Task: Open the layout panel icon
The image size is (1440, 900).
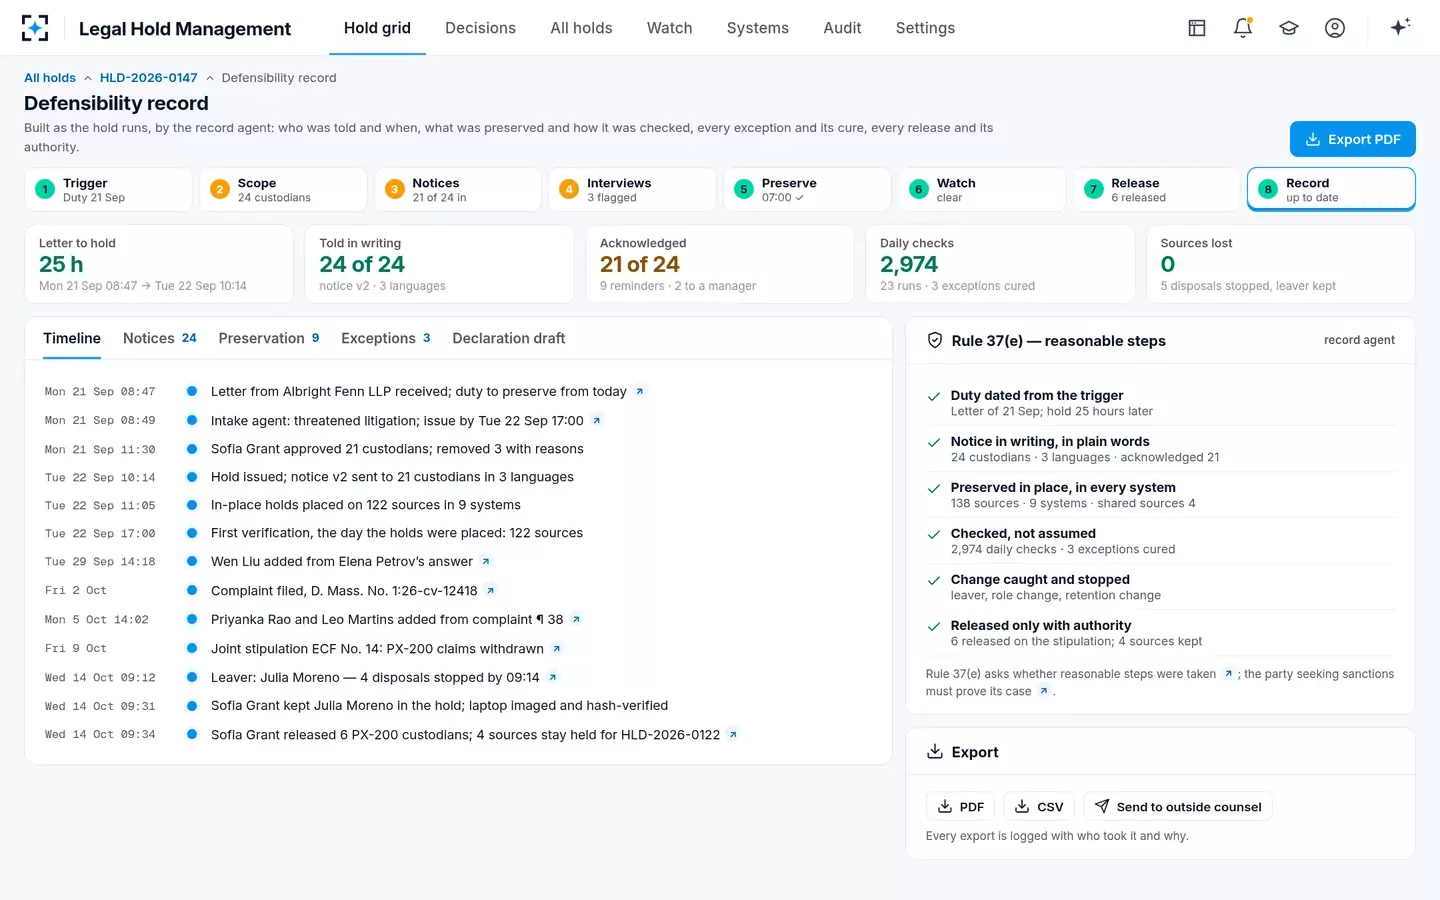Action: [x=1197, y=28]
